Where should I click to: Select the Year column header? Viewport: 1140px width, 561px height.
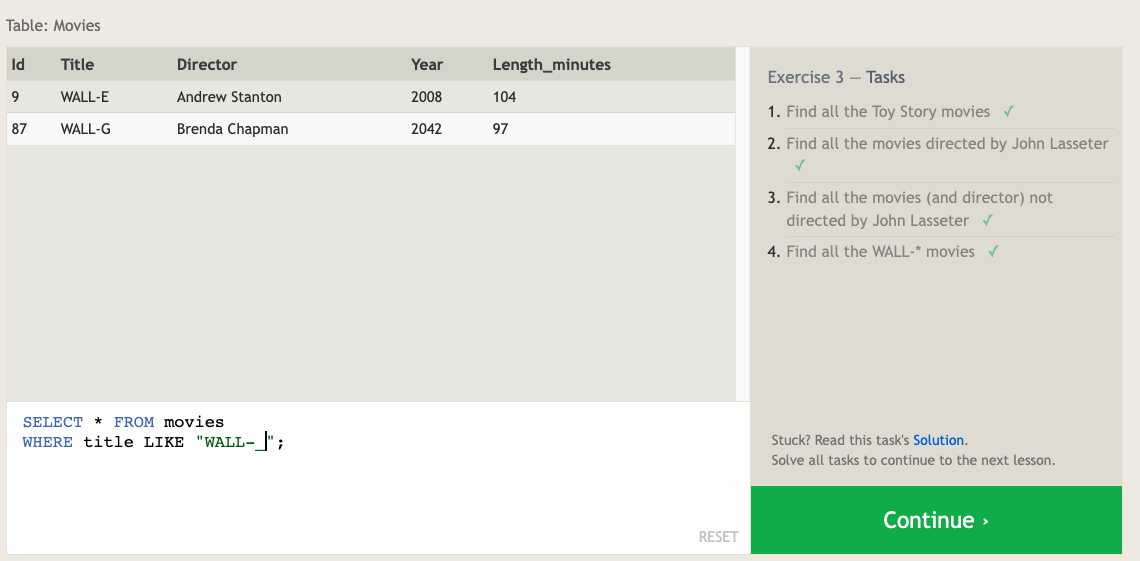pyautogui.click(x=427, y=65)
